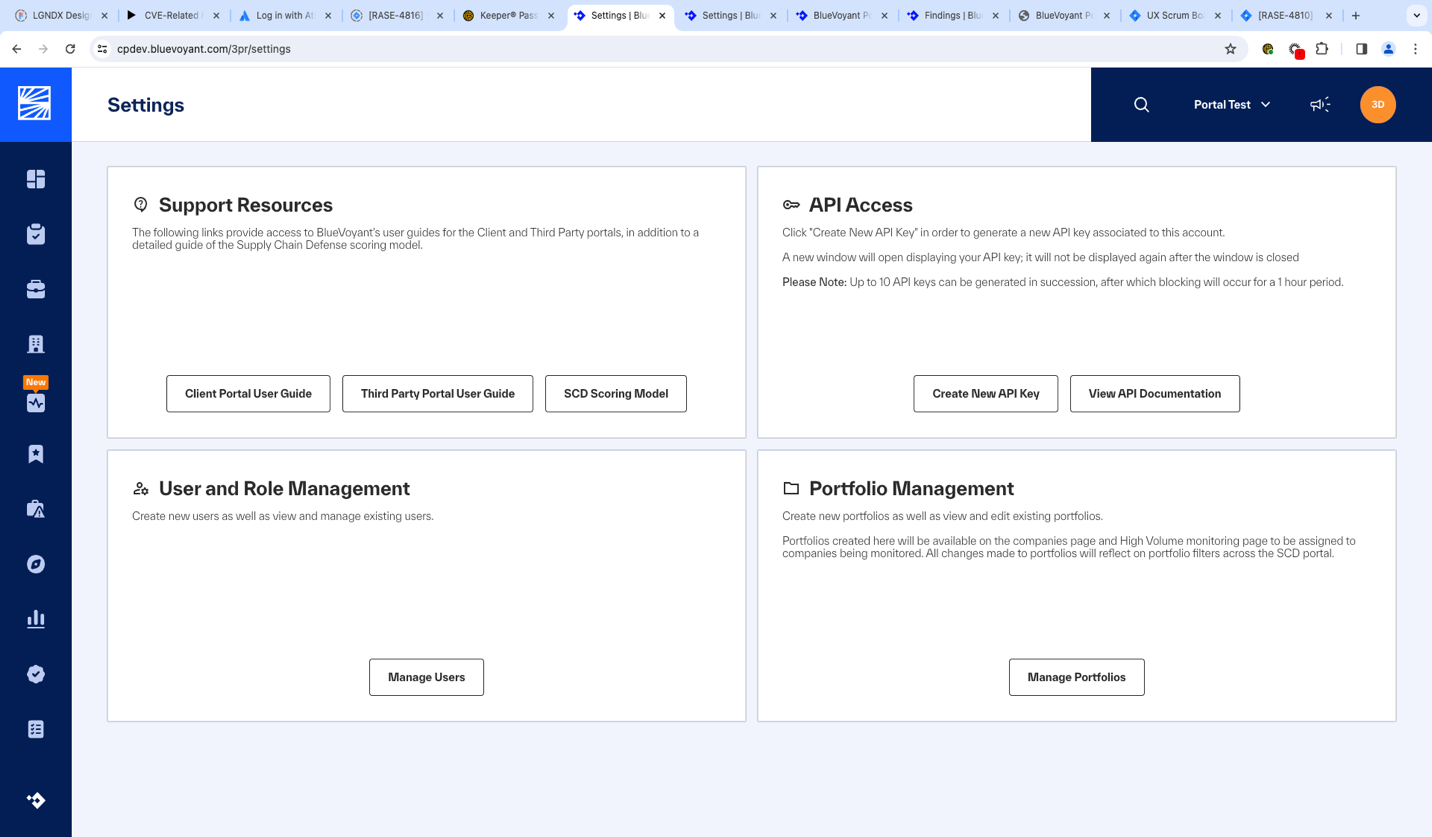
Task: Switch to the CVE-Related browser tab
Action: coord(172,16)
